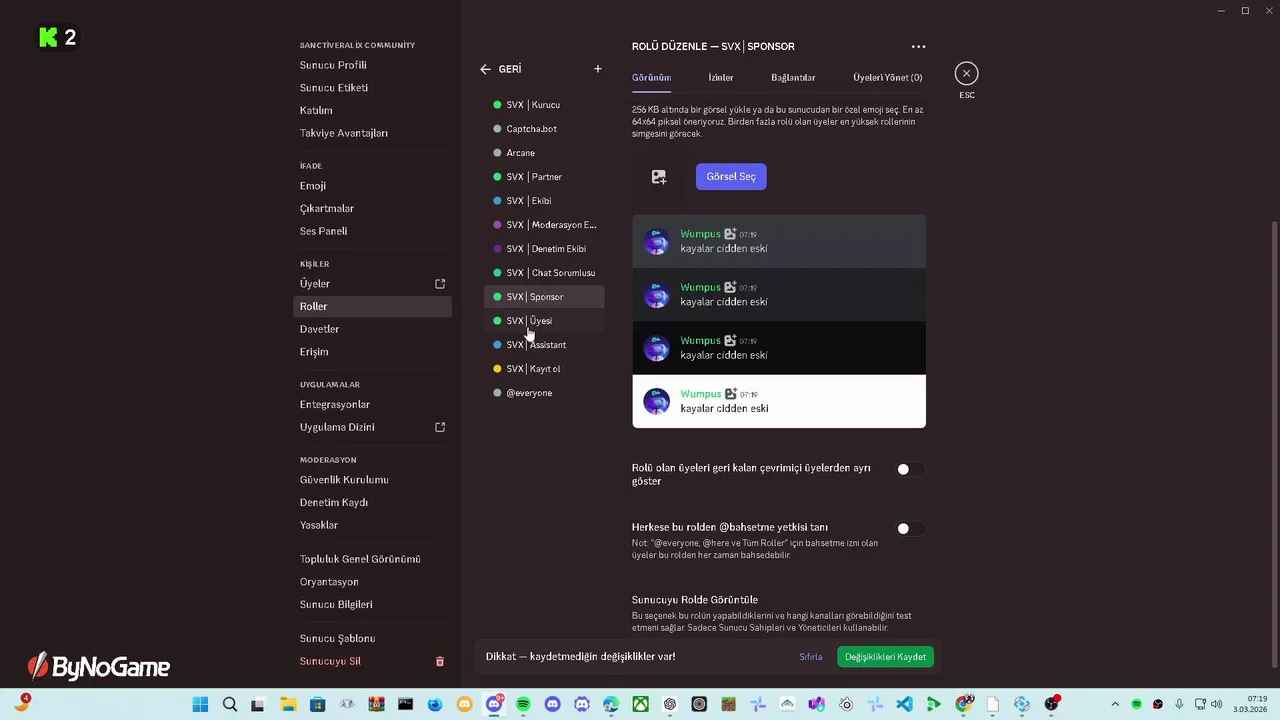Open Minecraft icon in the taskbar
Image resolution: width=1280 pixels, height=720 pixels.
click(x=728, y=704)
